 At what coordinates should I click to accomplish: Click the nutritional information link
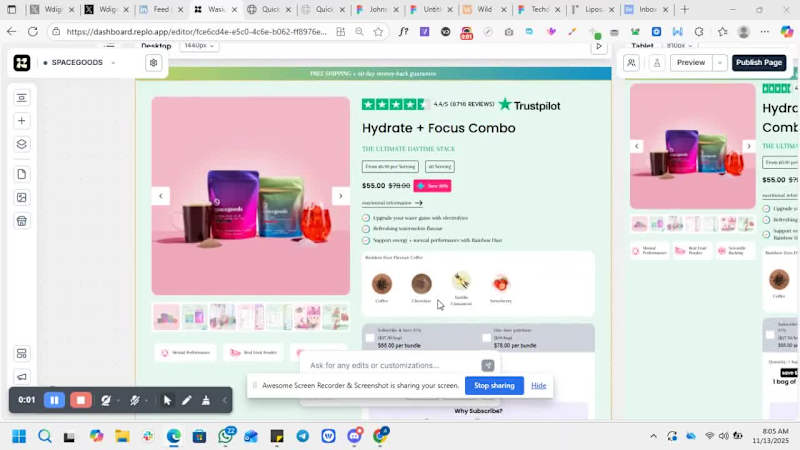coord(392,203)
